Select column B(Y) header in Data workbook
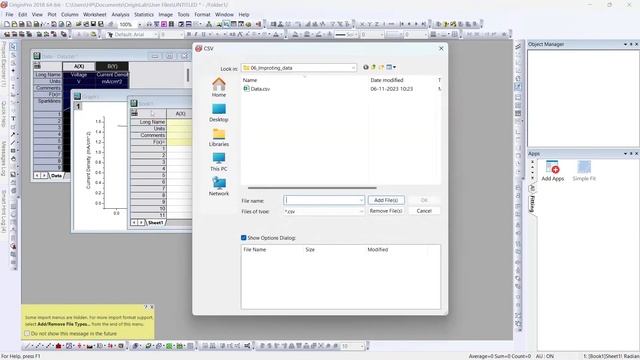640x360 pixels. click(x=112, y=66)
